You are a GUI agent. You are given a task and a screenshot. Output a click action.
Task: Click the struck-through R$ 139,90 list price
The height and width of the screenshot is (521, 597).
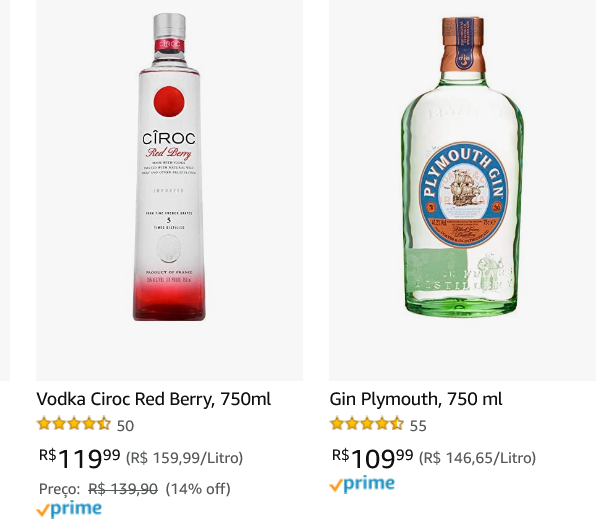point(123,489)
